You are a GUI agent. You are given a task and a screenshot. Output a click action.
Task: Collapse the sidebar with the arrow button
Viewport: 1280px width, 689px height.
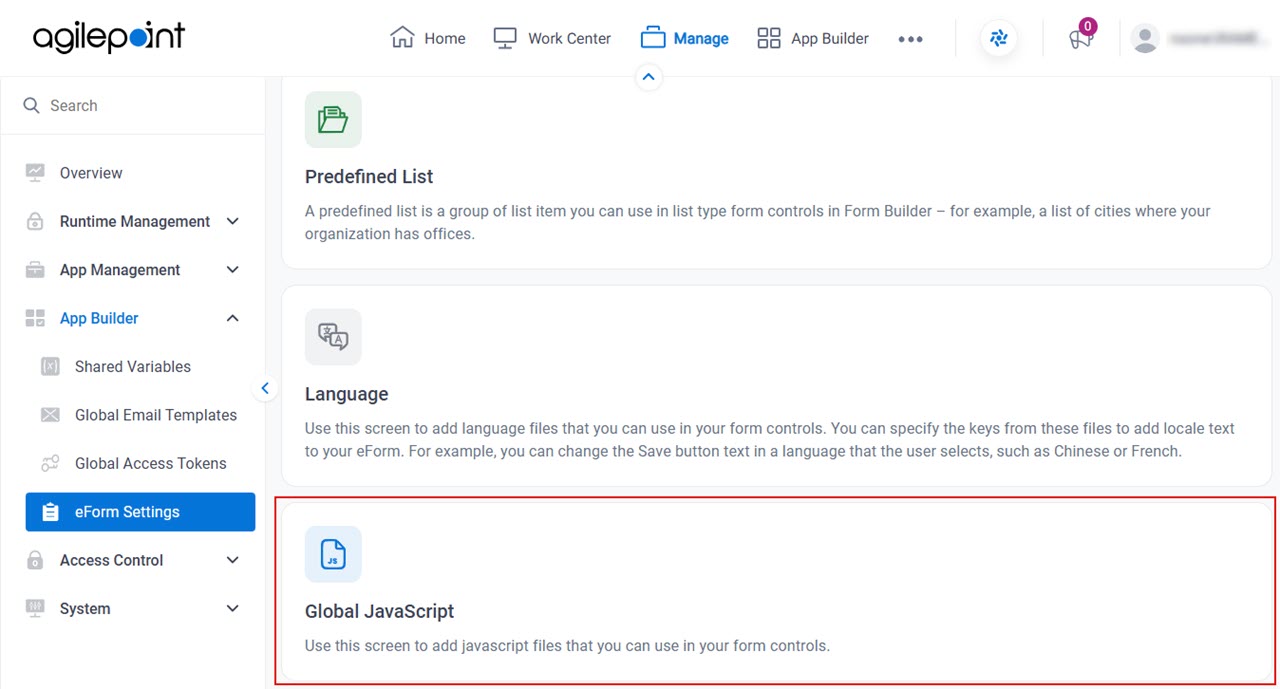point(265,388)
